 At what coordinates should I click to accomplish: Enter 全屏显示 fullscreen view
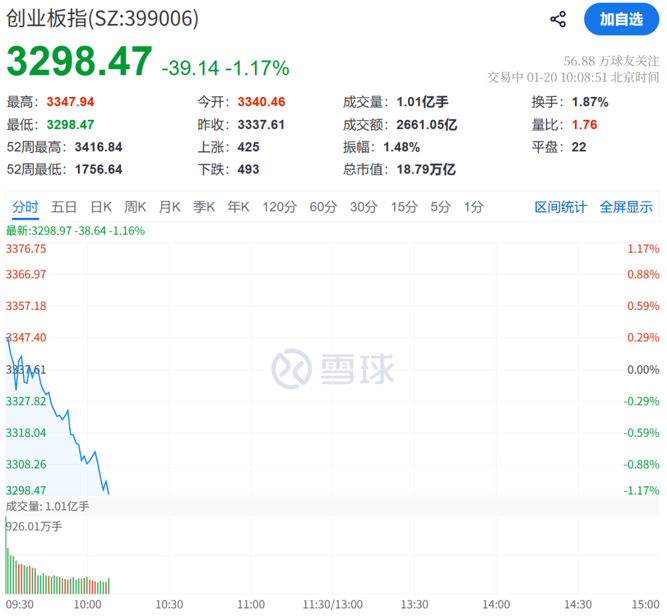(626, 207)
